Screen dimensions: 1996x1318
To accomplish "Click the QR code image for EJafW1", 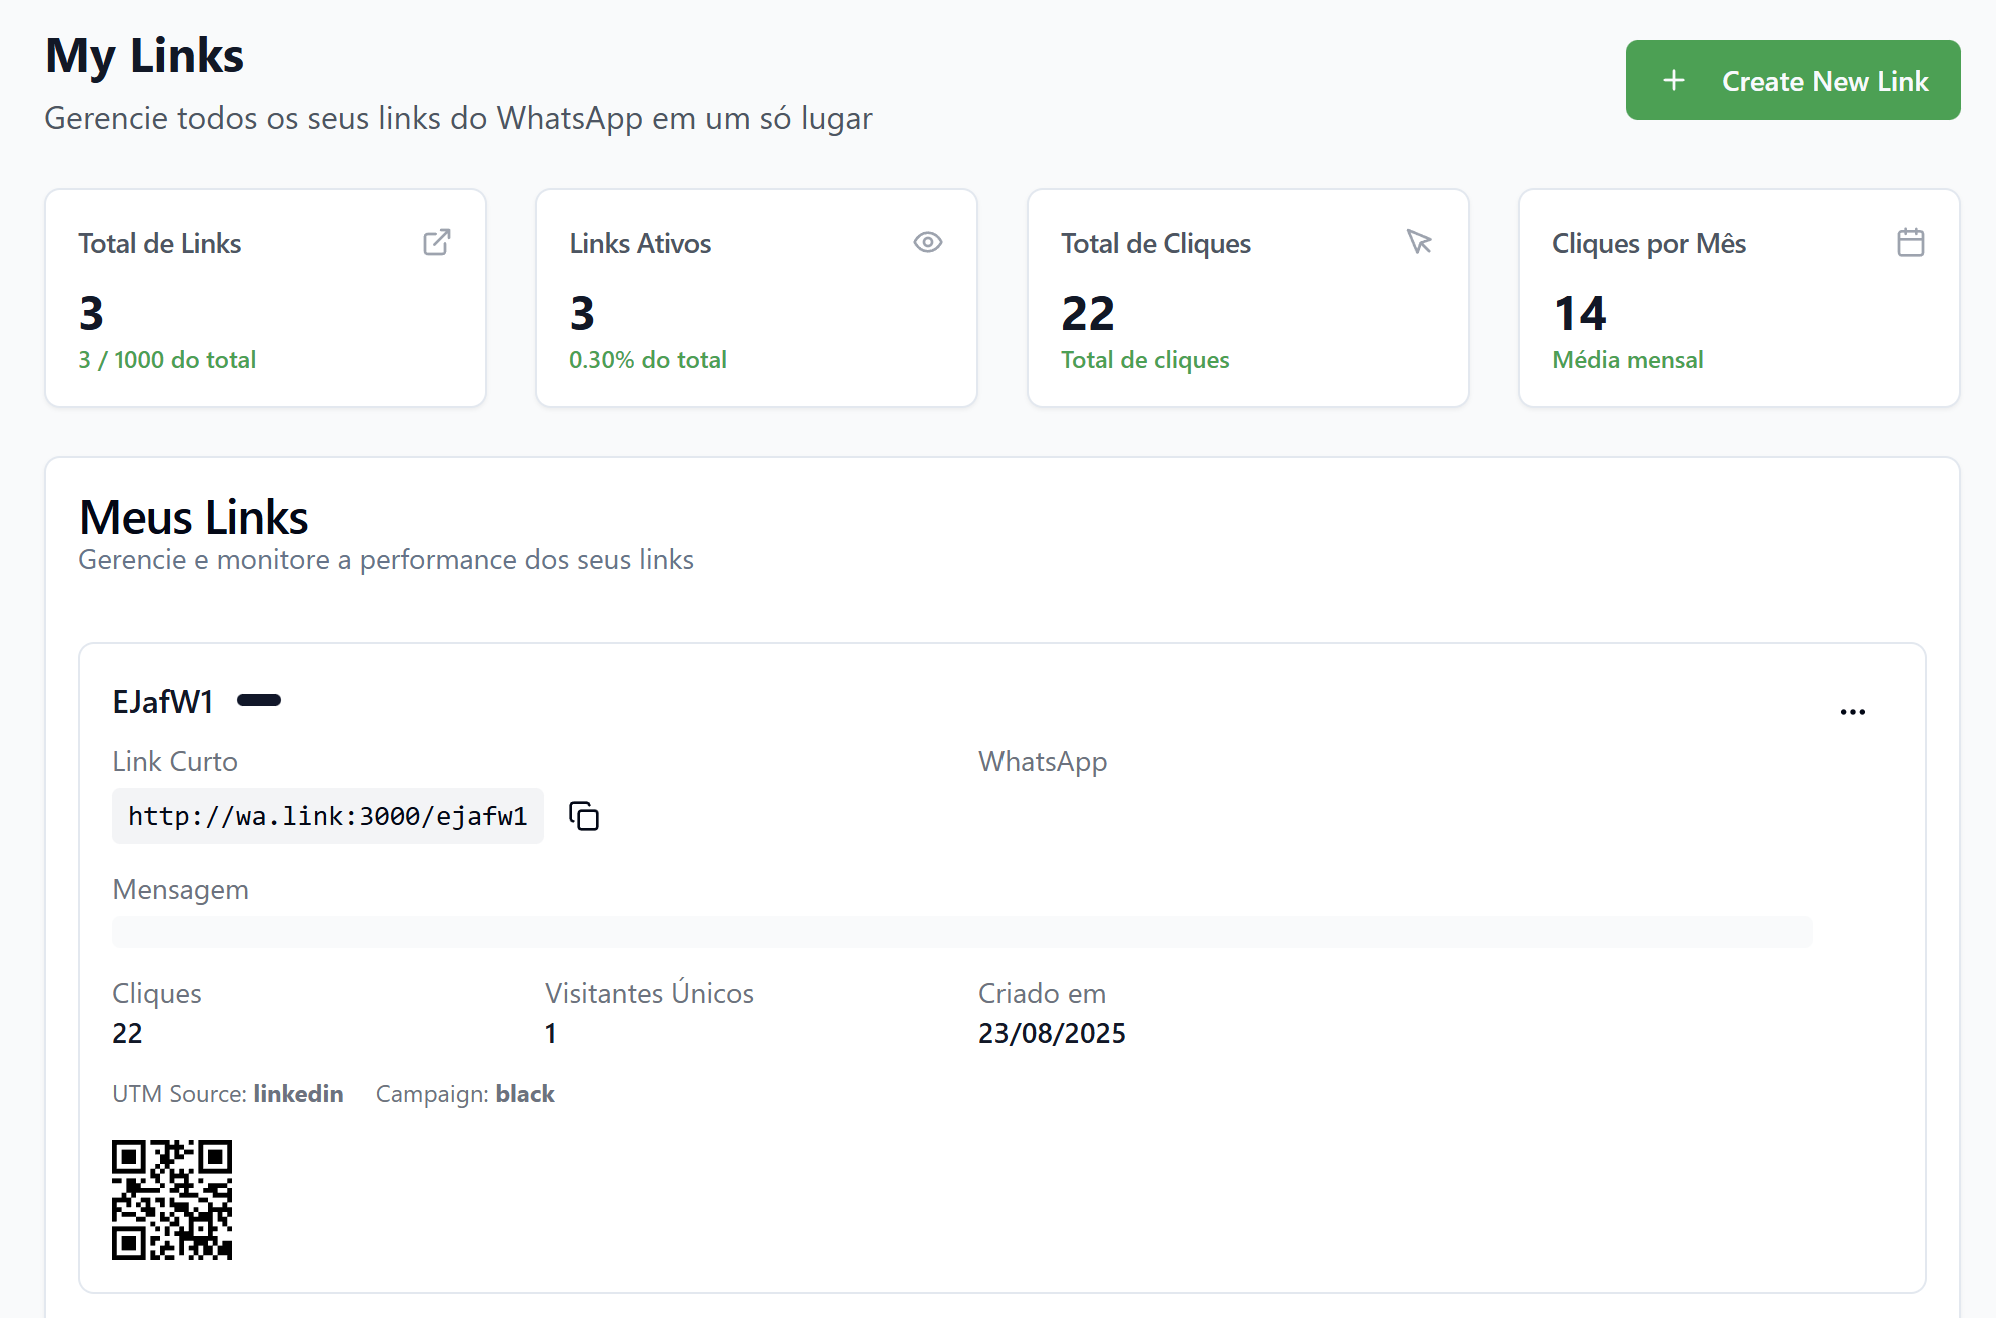I will pyautogui.click(x=172, y=1199).
